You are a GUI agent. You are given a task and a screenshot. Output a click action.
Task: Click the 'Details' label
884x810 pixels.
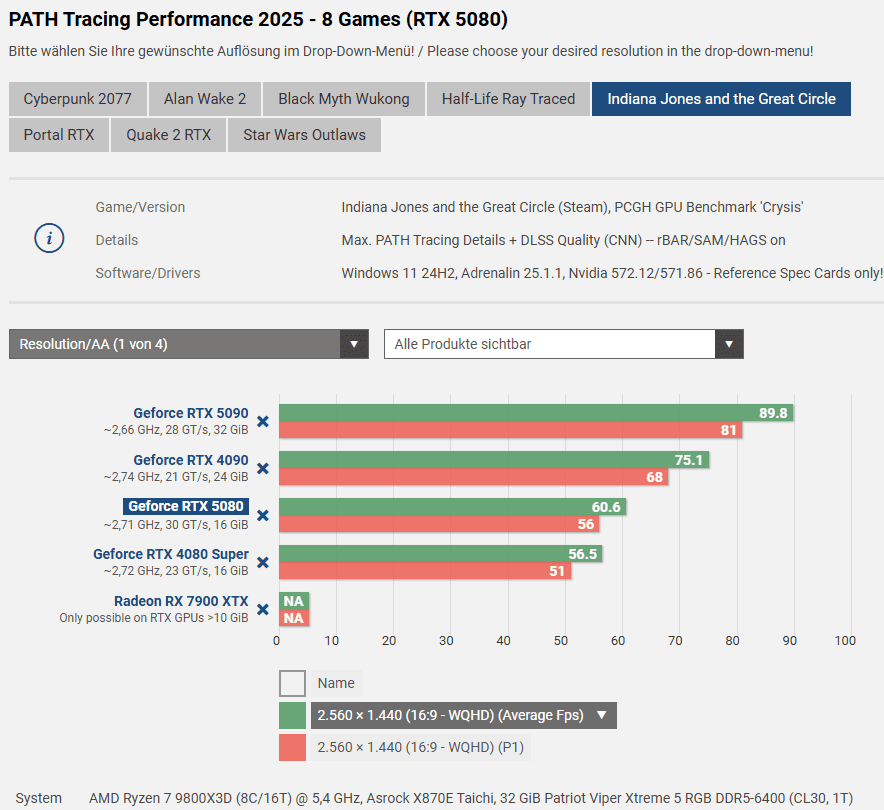point(117,240)
